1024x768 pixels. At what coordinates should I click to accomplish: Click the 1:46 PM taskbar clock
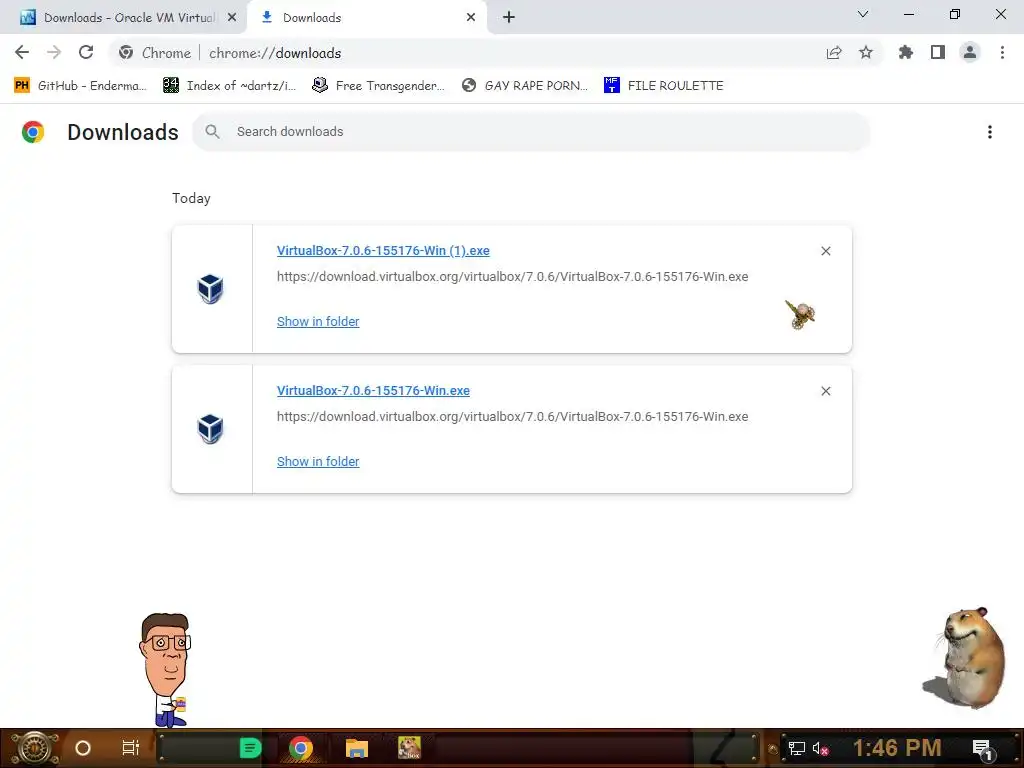(897, 748)
